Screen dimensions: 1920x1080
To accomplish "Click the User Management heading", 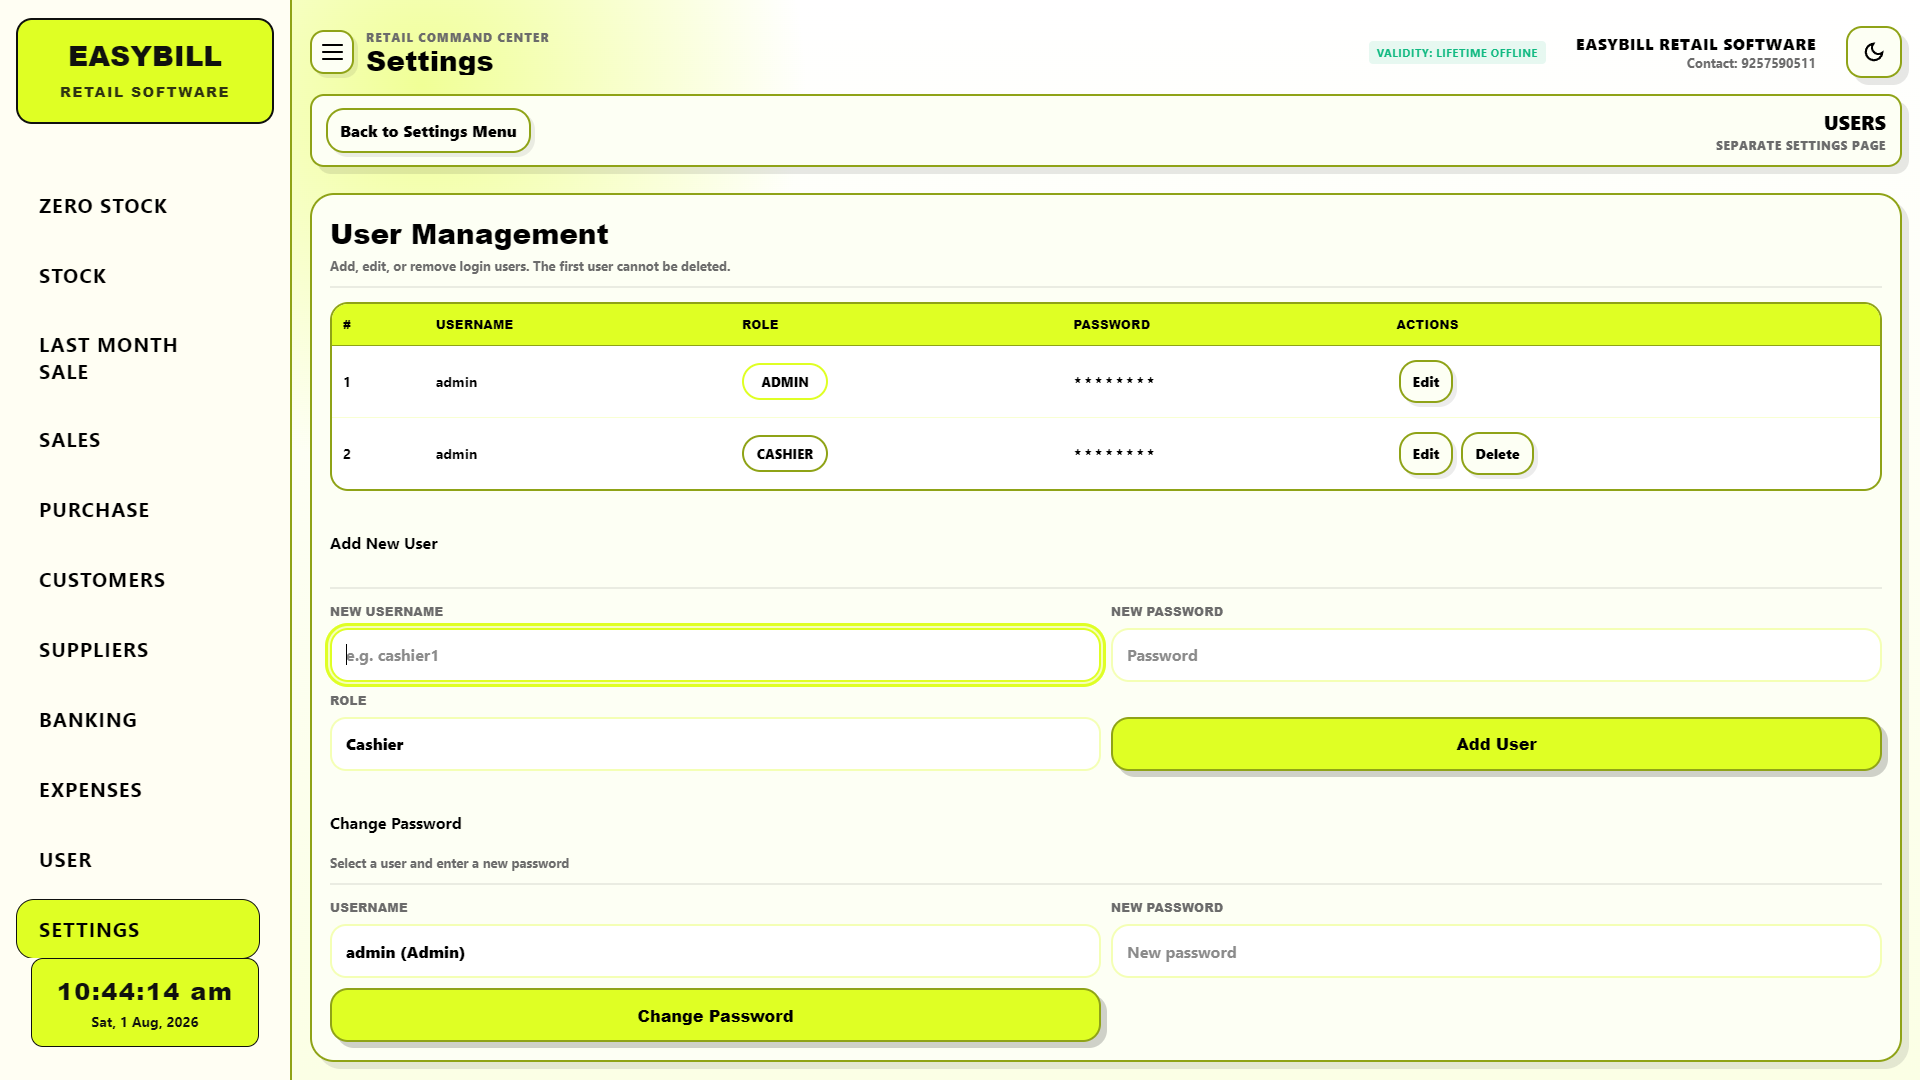I will pyautogui.click(x=469, y=234).
